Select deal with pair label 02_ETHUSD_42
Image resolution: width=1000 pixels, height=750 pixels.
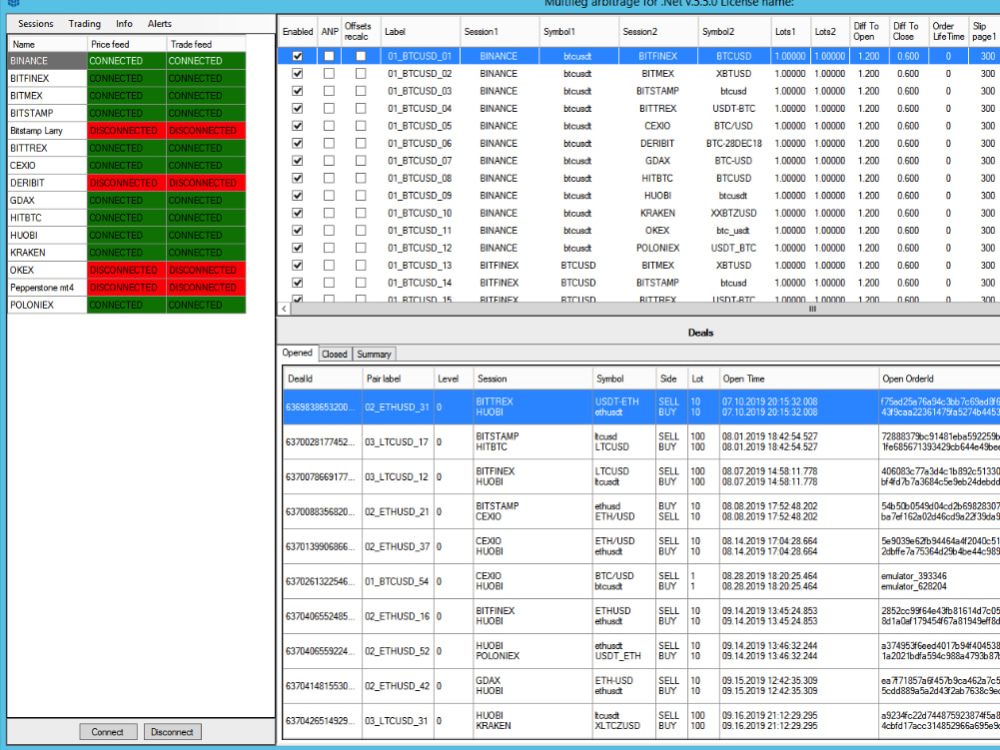click(x=397, y=686)
